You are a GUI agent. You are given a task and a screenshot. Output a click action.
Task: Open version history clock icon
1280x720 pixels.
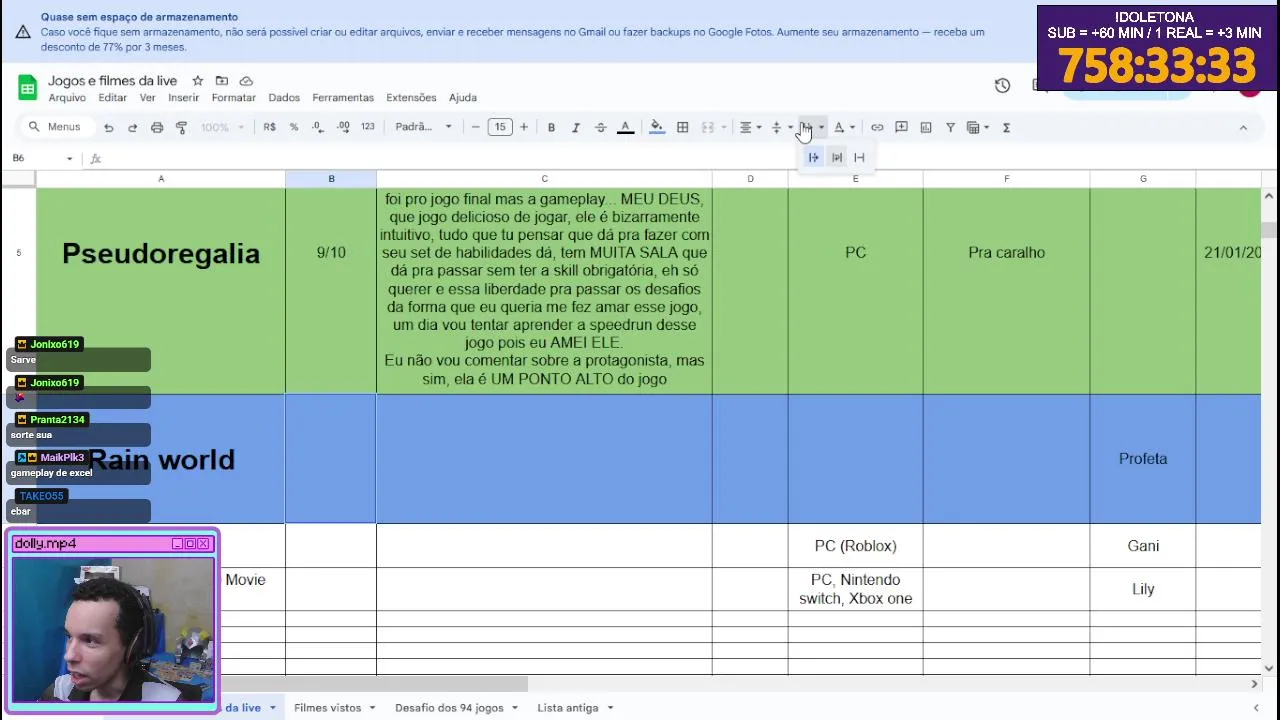coord(1002,86)
